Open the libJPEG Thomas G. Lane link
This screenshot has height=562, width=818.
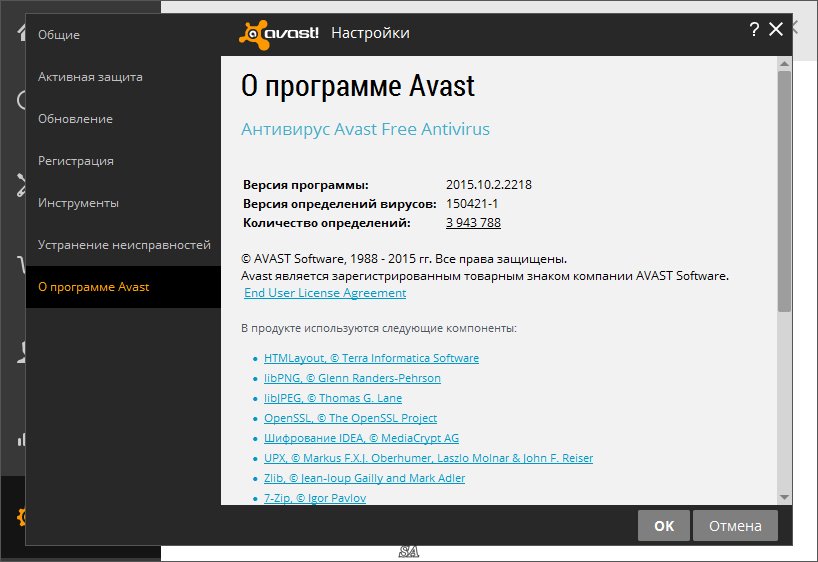point(333,398)
